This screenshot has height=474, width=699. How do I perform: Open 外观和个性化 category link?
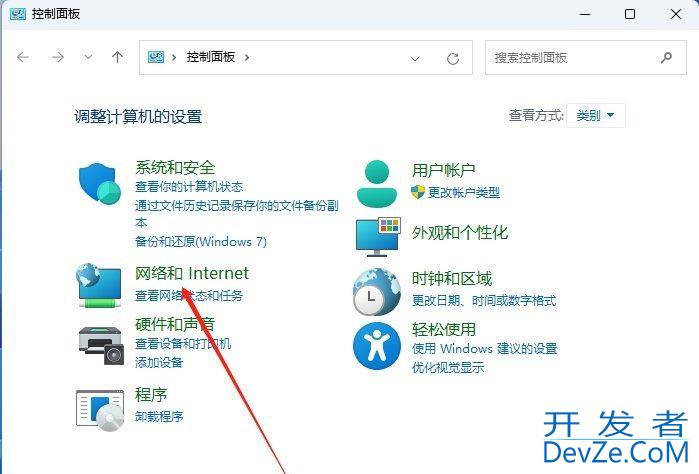coord(460,232)
